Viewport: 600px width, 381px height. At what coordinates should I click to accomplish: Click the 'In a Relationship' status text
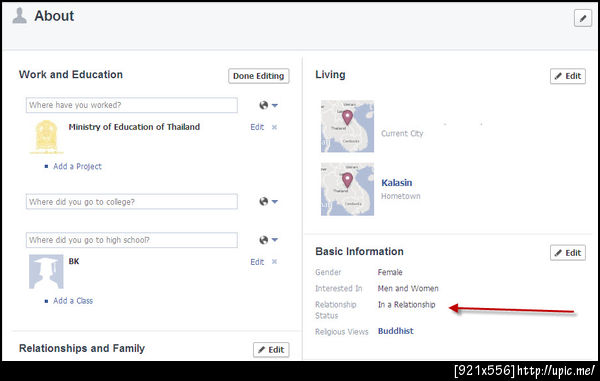tap(407, 304)
